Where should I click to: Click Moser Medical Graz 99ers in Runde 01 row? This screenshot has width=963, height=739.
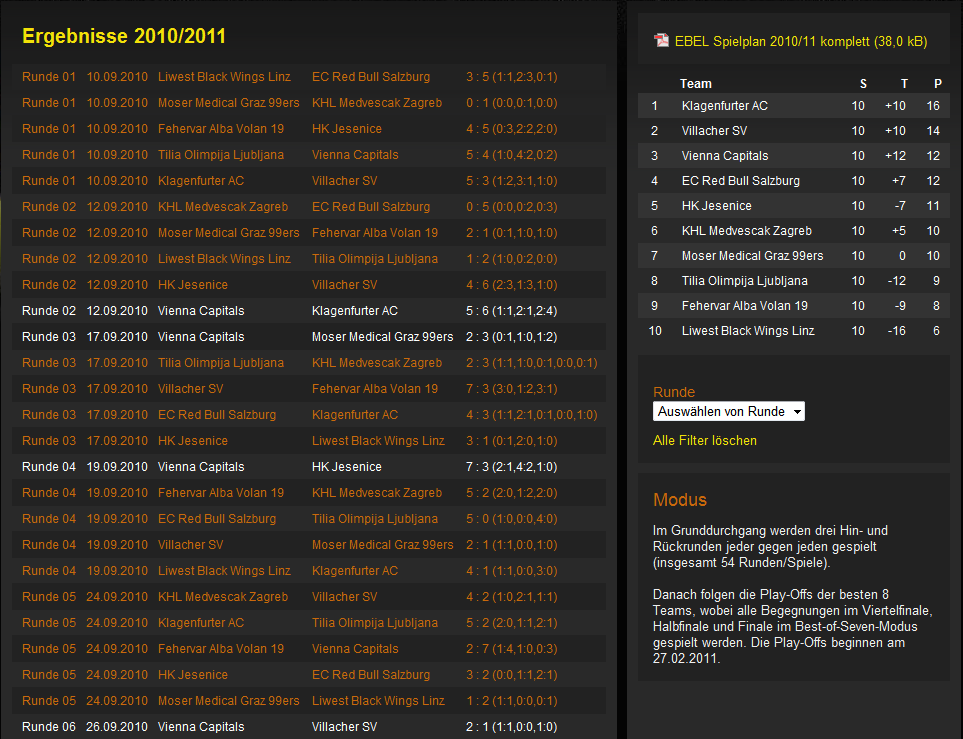point(228,103)
